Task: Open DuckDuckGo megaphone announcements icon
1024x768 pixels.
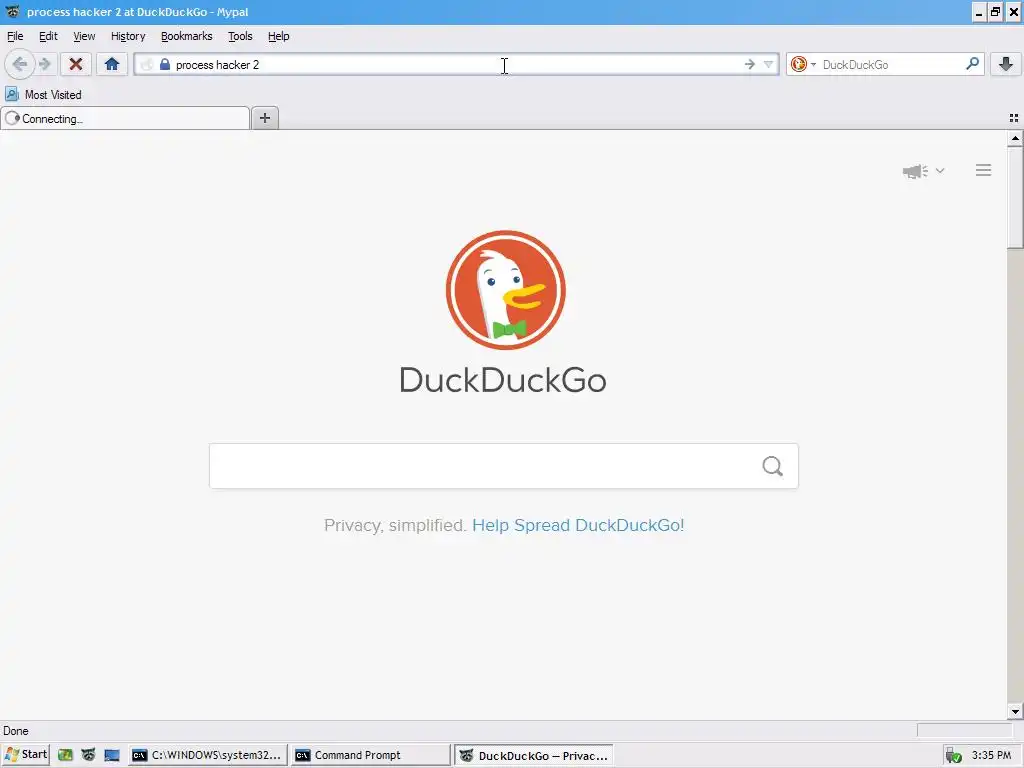Action: (x=915, y=171)
